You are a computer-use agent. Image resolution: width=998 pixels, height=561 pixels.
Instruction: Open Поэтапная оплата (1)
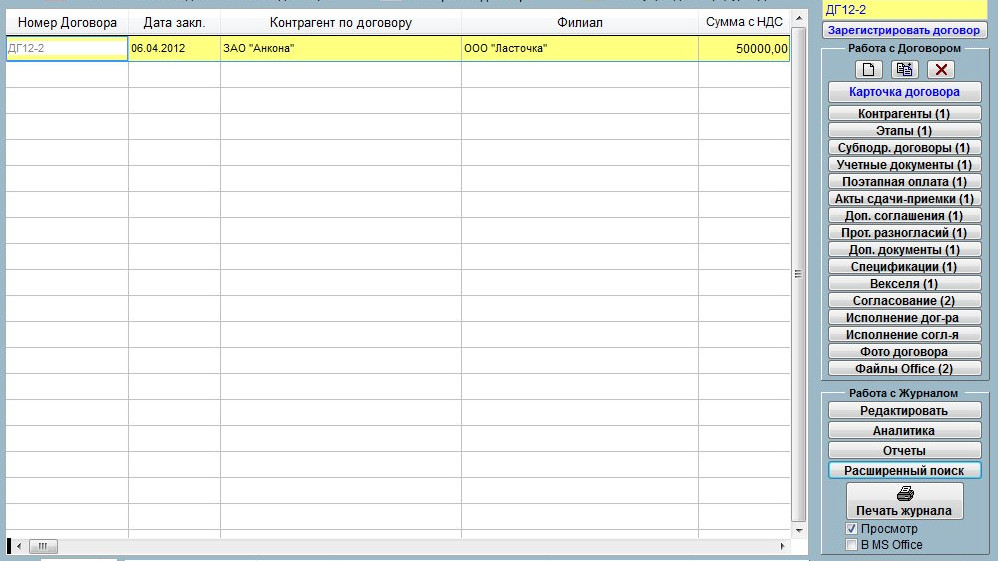click(x=904, y=181)
